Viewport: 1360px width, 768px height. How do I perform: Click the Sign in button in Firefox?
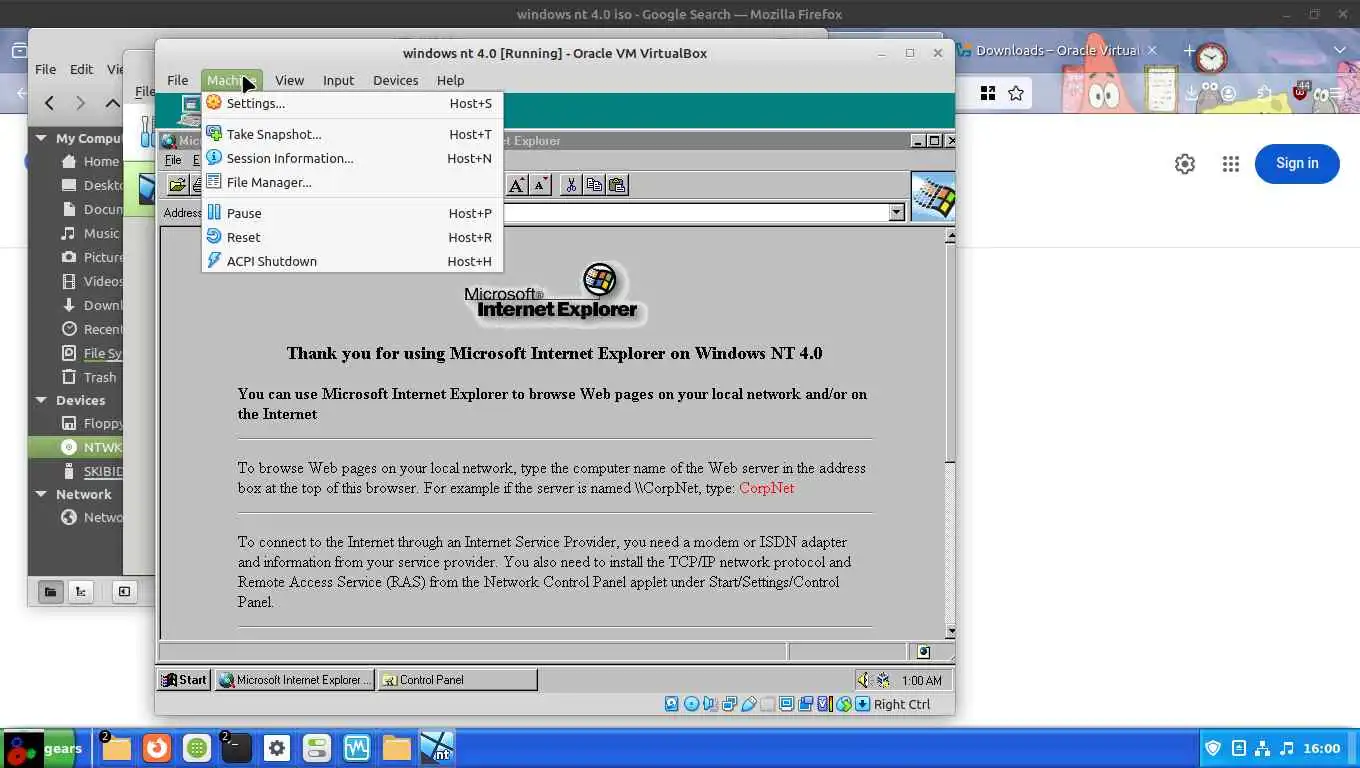[x=1297, y=163]
